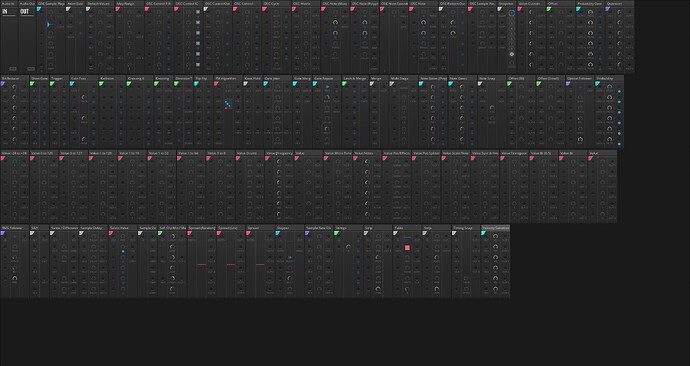Select the S&H module title
The width and height of the screenshot is (690, 366).
pos(34,228)
